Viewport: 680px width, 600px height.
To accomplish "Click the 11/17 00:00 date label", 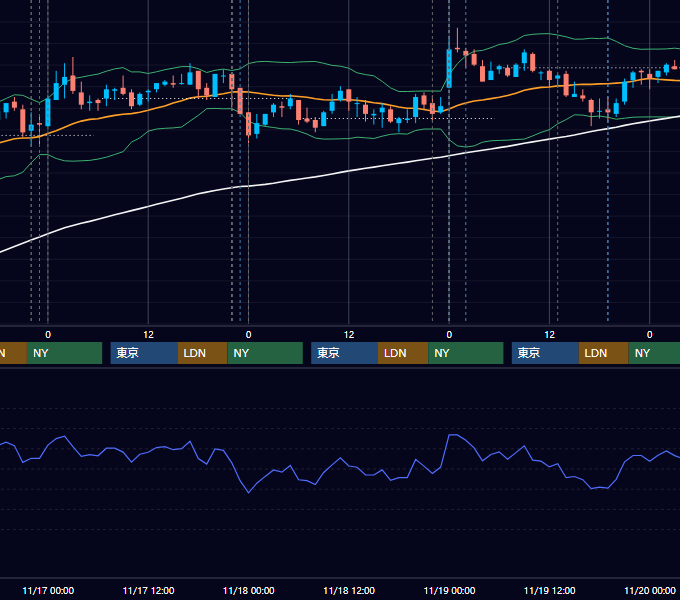I will (x=48, y=590).
